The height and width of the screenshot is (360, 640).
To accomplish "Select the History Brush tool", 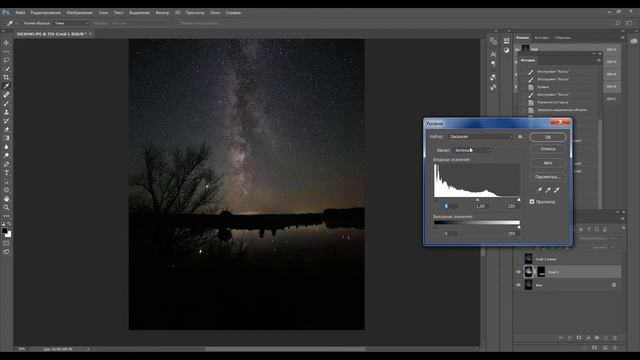I will [x=6, y=121].
